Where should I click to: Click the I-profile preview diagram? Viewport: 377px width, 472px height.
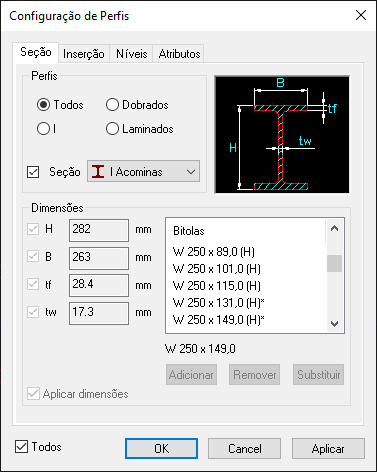(x=282, y=134)
